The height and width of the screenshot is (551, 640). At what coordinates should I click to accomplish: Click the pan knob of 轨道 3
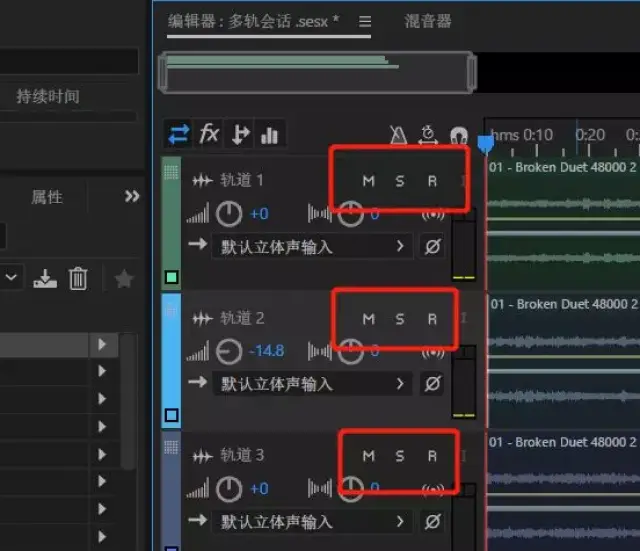pyautogui.click(x=351, y=489)
